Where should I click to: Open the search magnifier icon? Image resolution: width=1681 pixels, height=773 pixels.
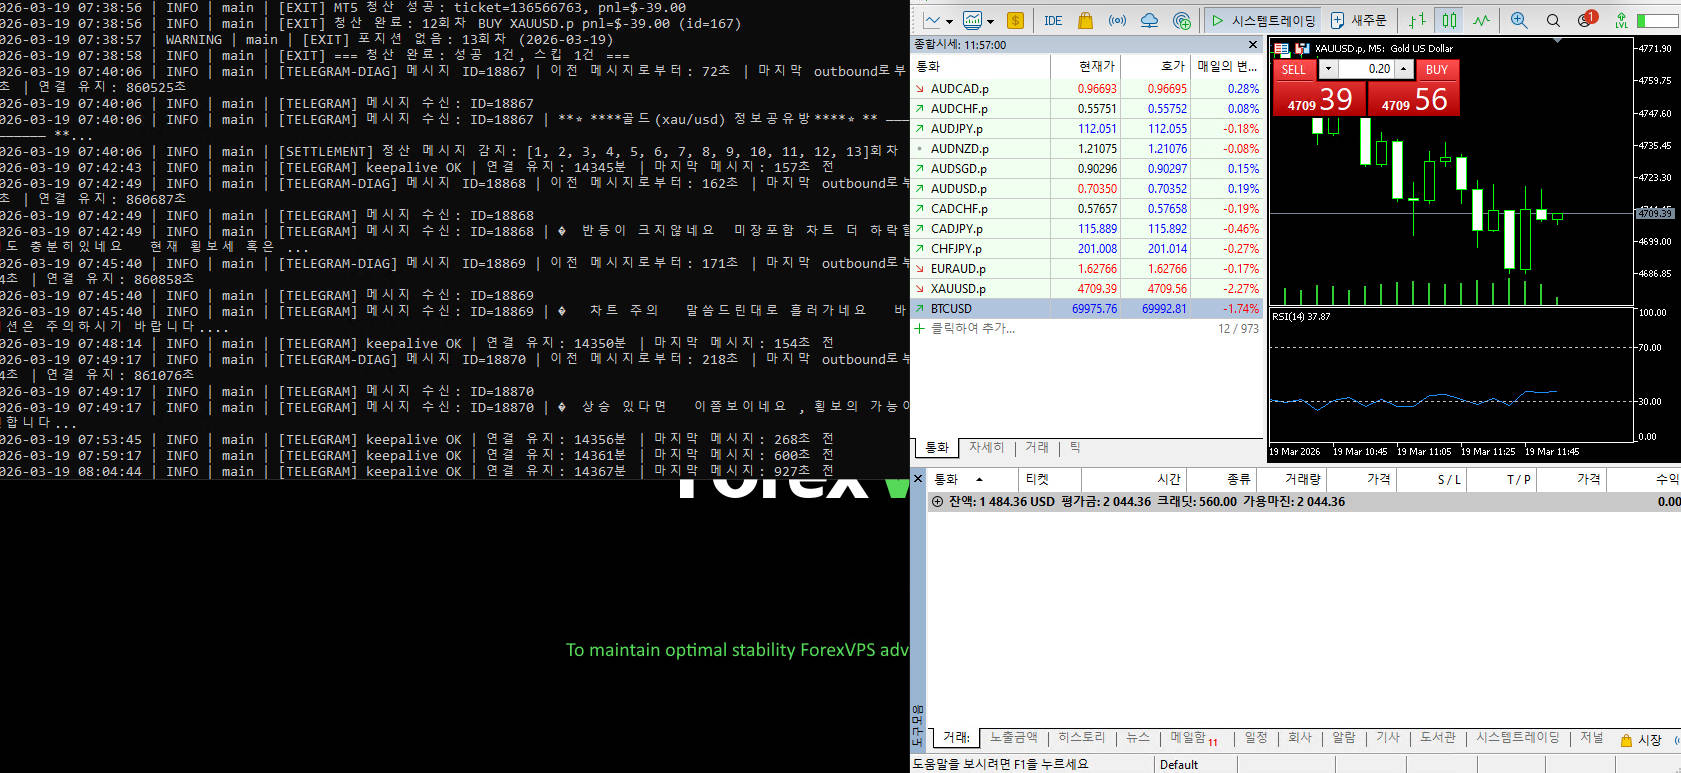(x=1553, y=20)
